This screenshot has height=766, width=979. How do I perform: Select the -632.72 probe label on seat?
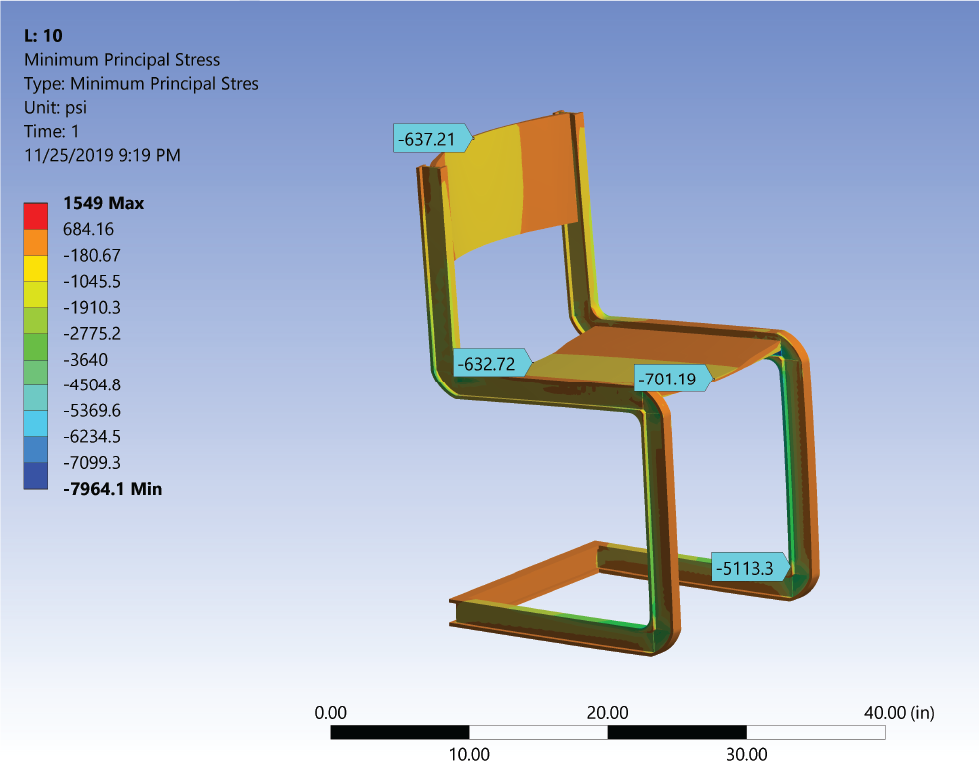[x=491, y=363]
